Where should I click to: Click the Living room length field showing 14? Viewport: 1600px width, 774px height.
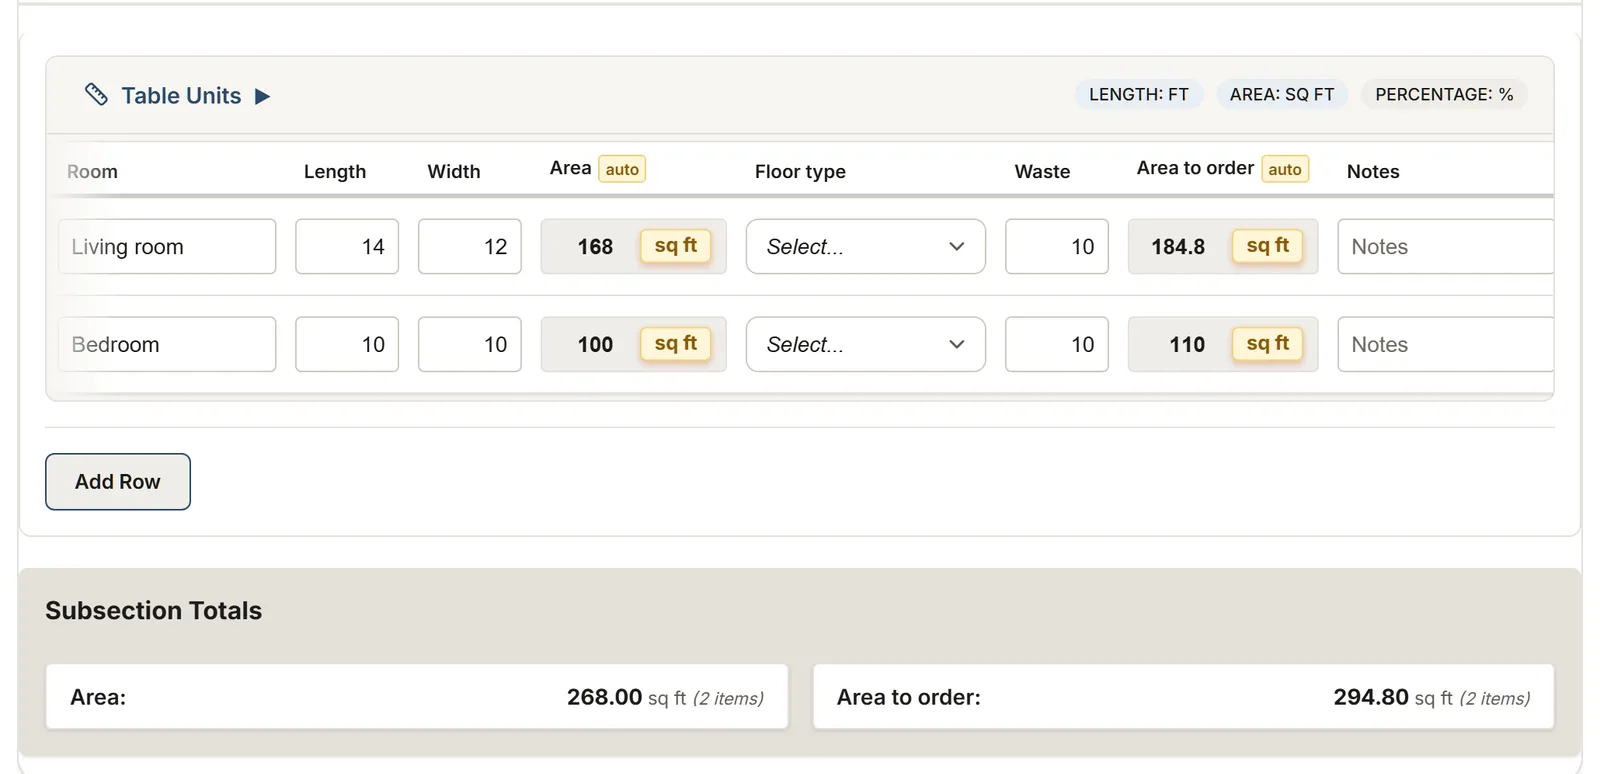pyautogui.click(x=347, y=246)
